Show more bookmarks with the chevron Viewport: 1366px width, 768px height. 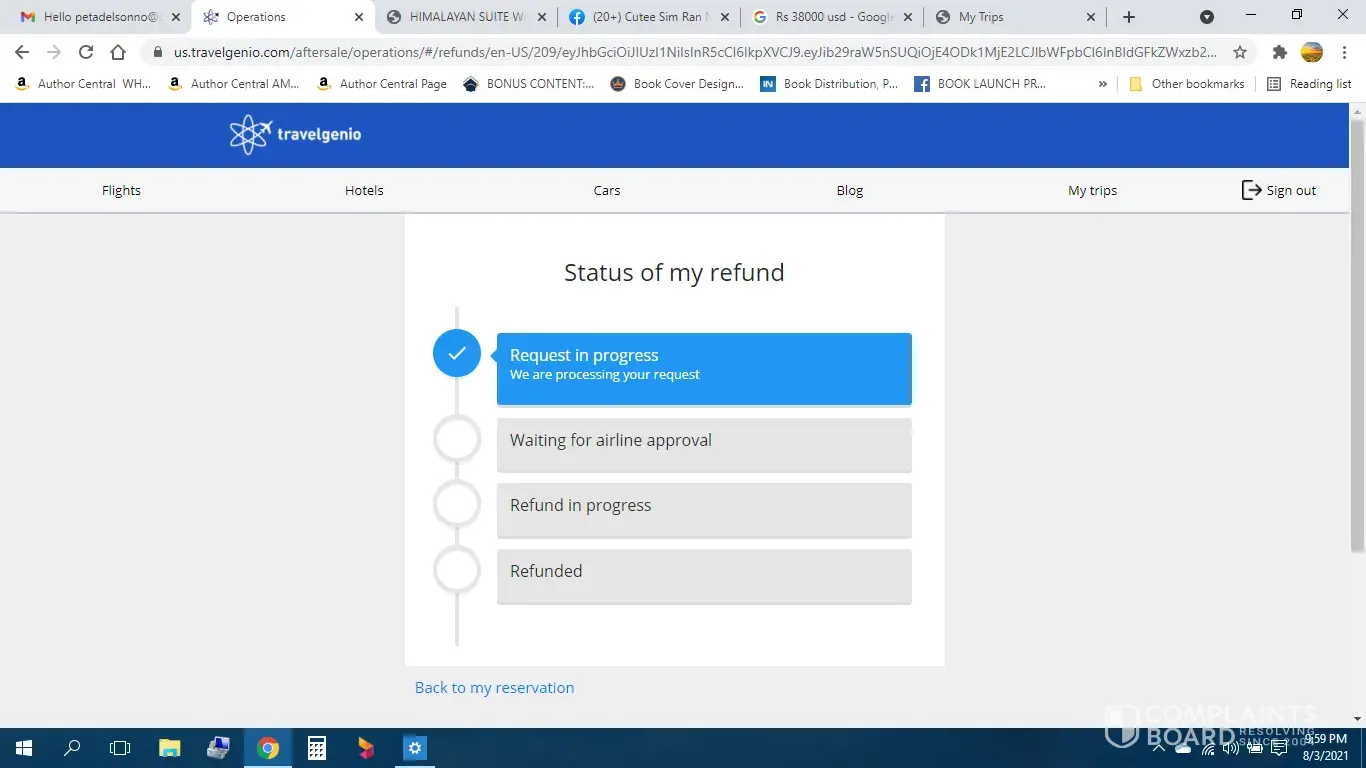coord(1103,84)
